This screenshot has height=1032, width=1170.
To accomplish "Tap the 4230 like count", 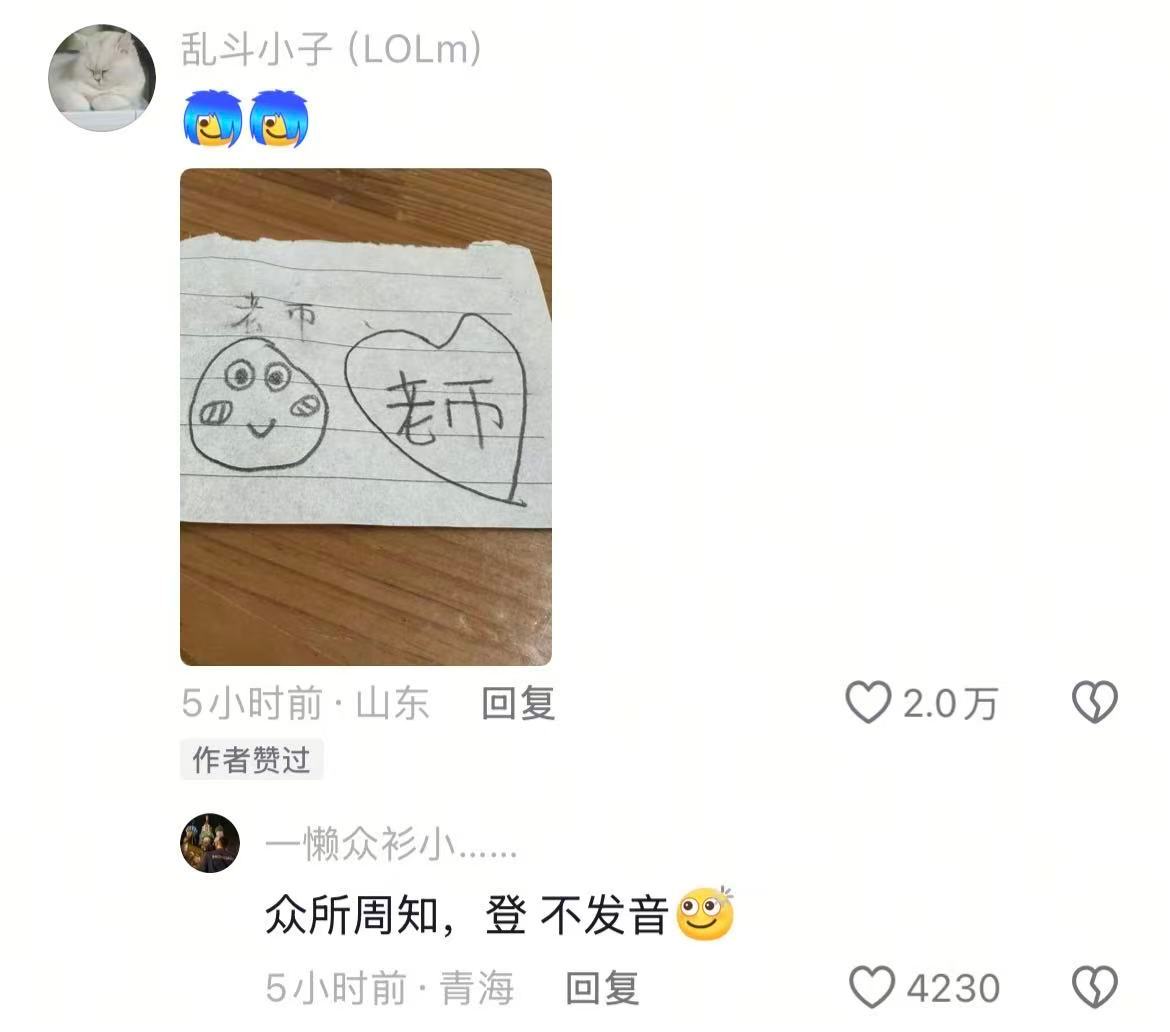I will point(953,988).
